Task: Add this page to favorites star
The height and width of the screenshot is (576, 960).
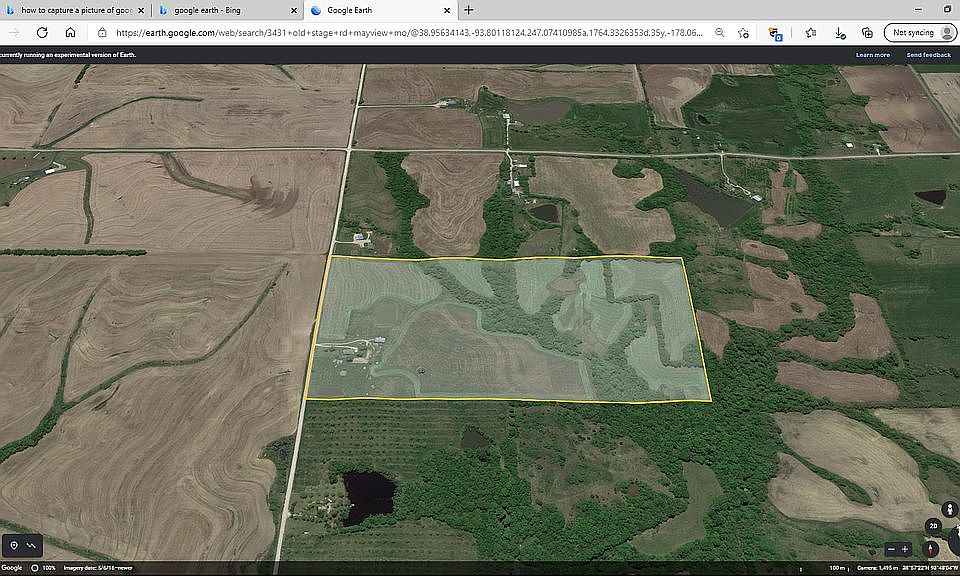Action: pyautogui.click(x=744, y=32)
